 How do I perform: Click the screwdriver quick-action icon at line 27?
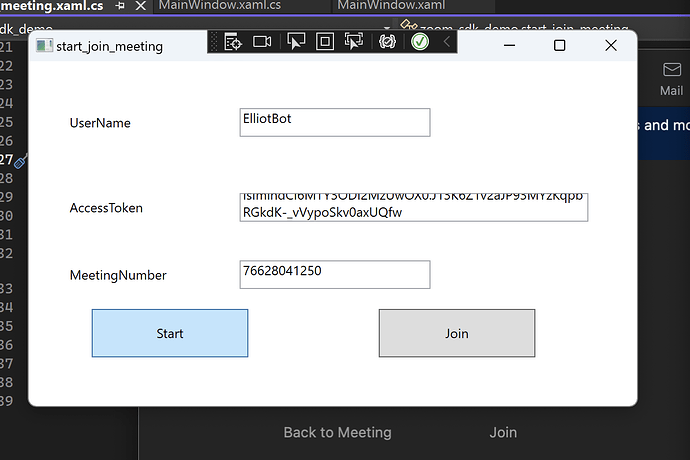coord(20,162)
